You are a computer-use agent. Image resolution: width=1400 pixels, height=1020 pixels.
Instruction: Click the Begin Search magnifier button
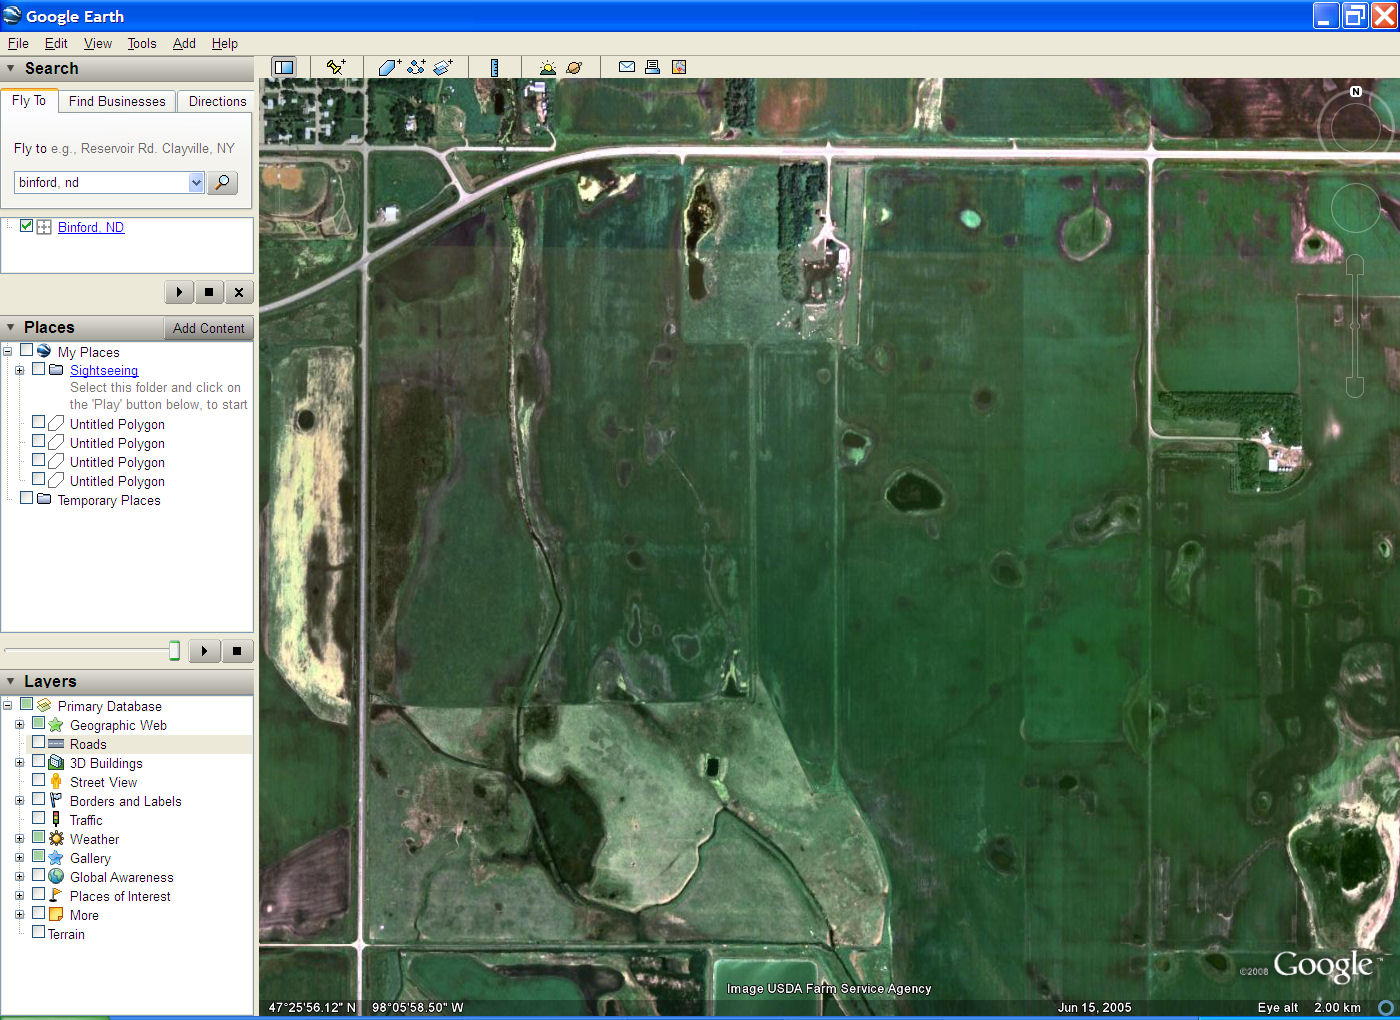(222, 182)
